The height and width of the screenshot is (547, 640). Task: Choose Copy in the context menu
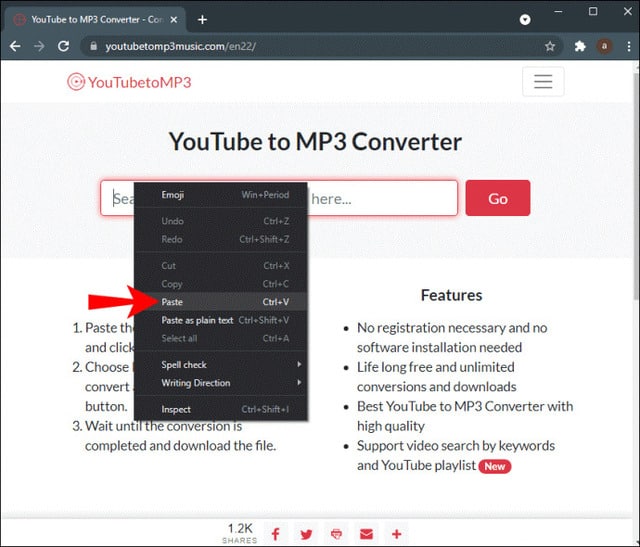(221, 284)
